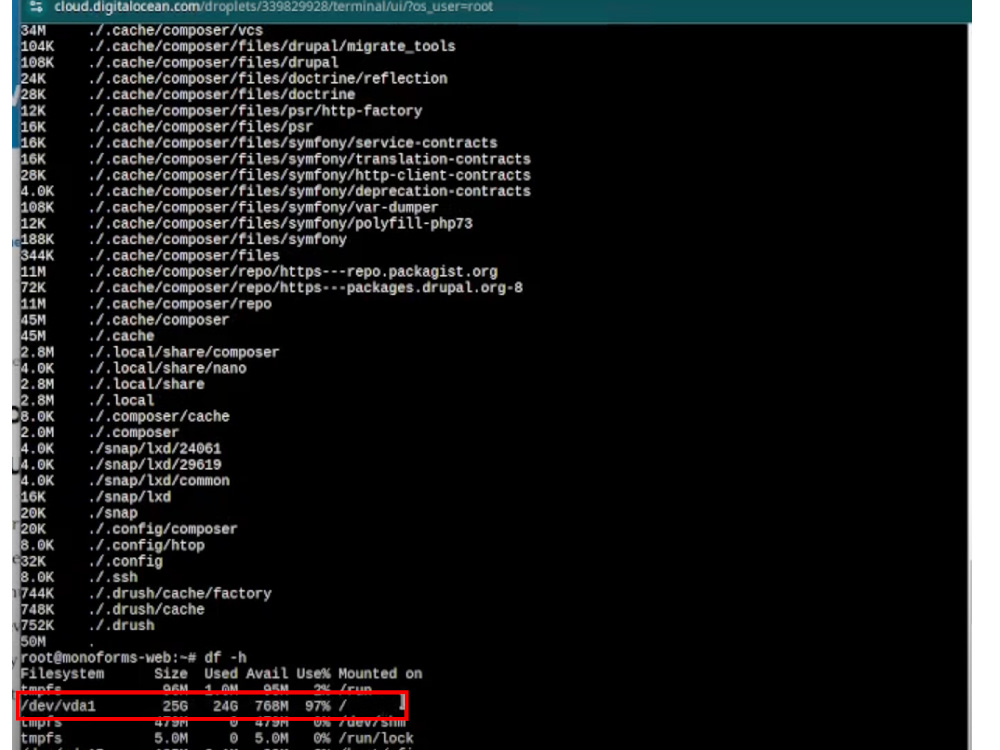Click the ./.cache/composer/repo line
The width and height of the screenshot is (1000, 750).
click(x=146, y=304)
